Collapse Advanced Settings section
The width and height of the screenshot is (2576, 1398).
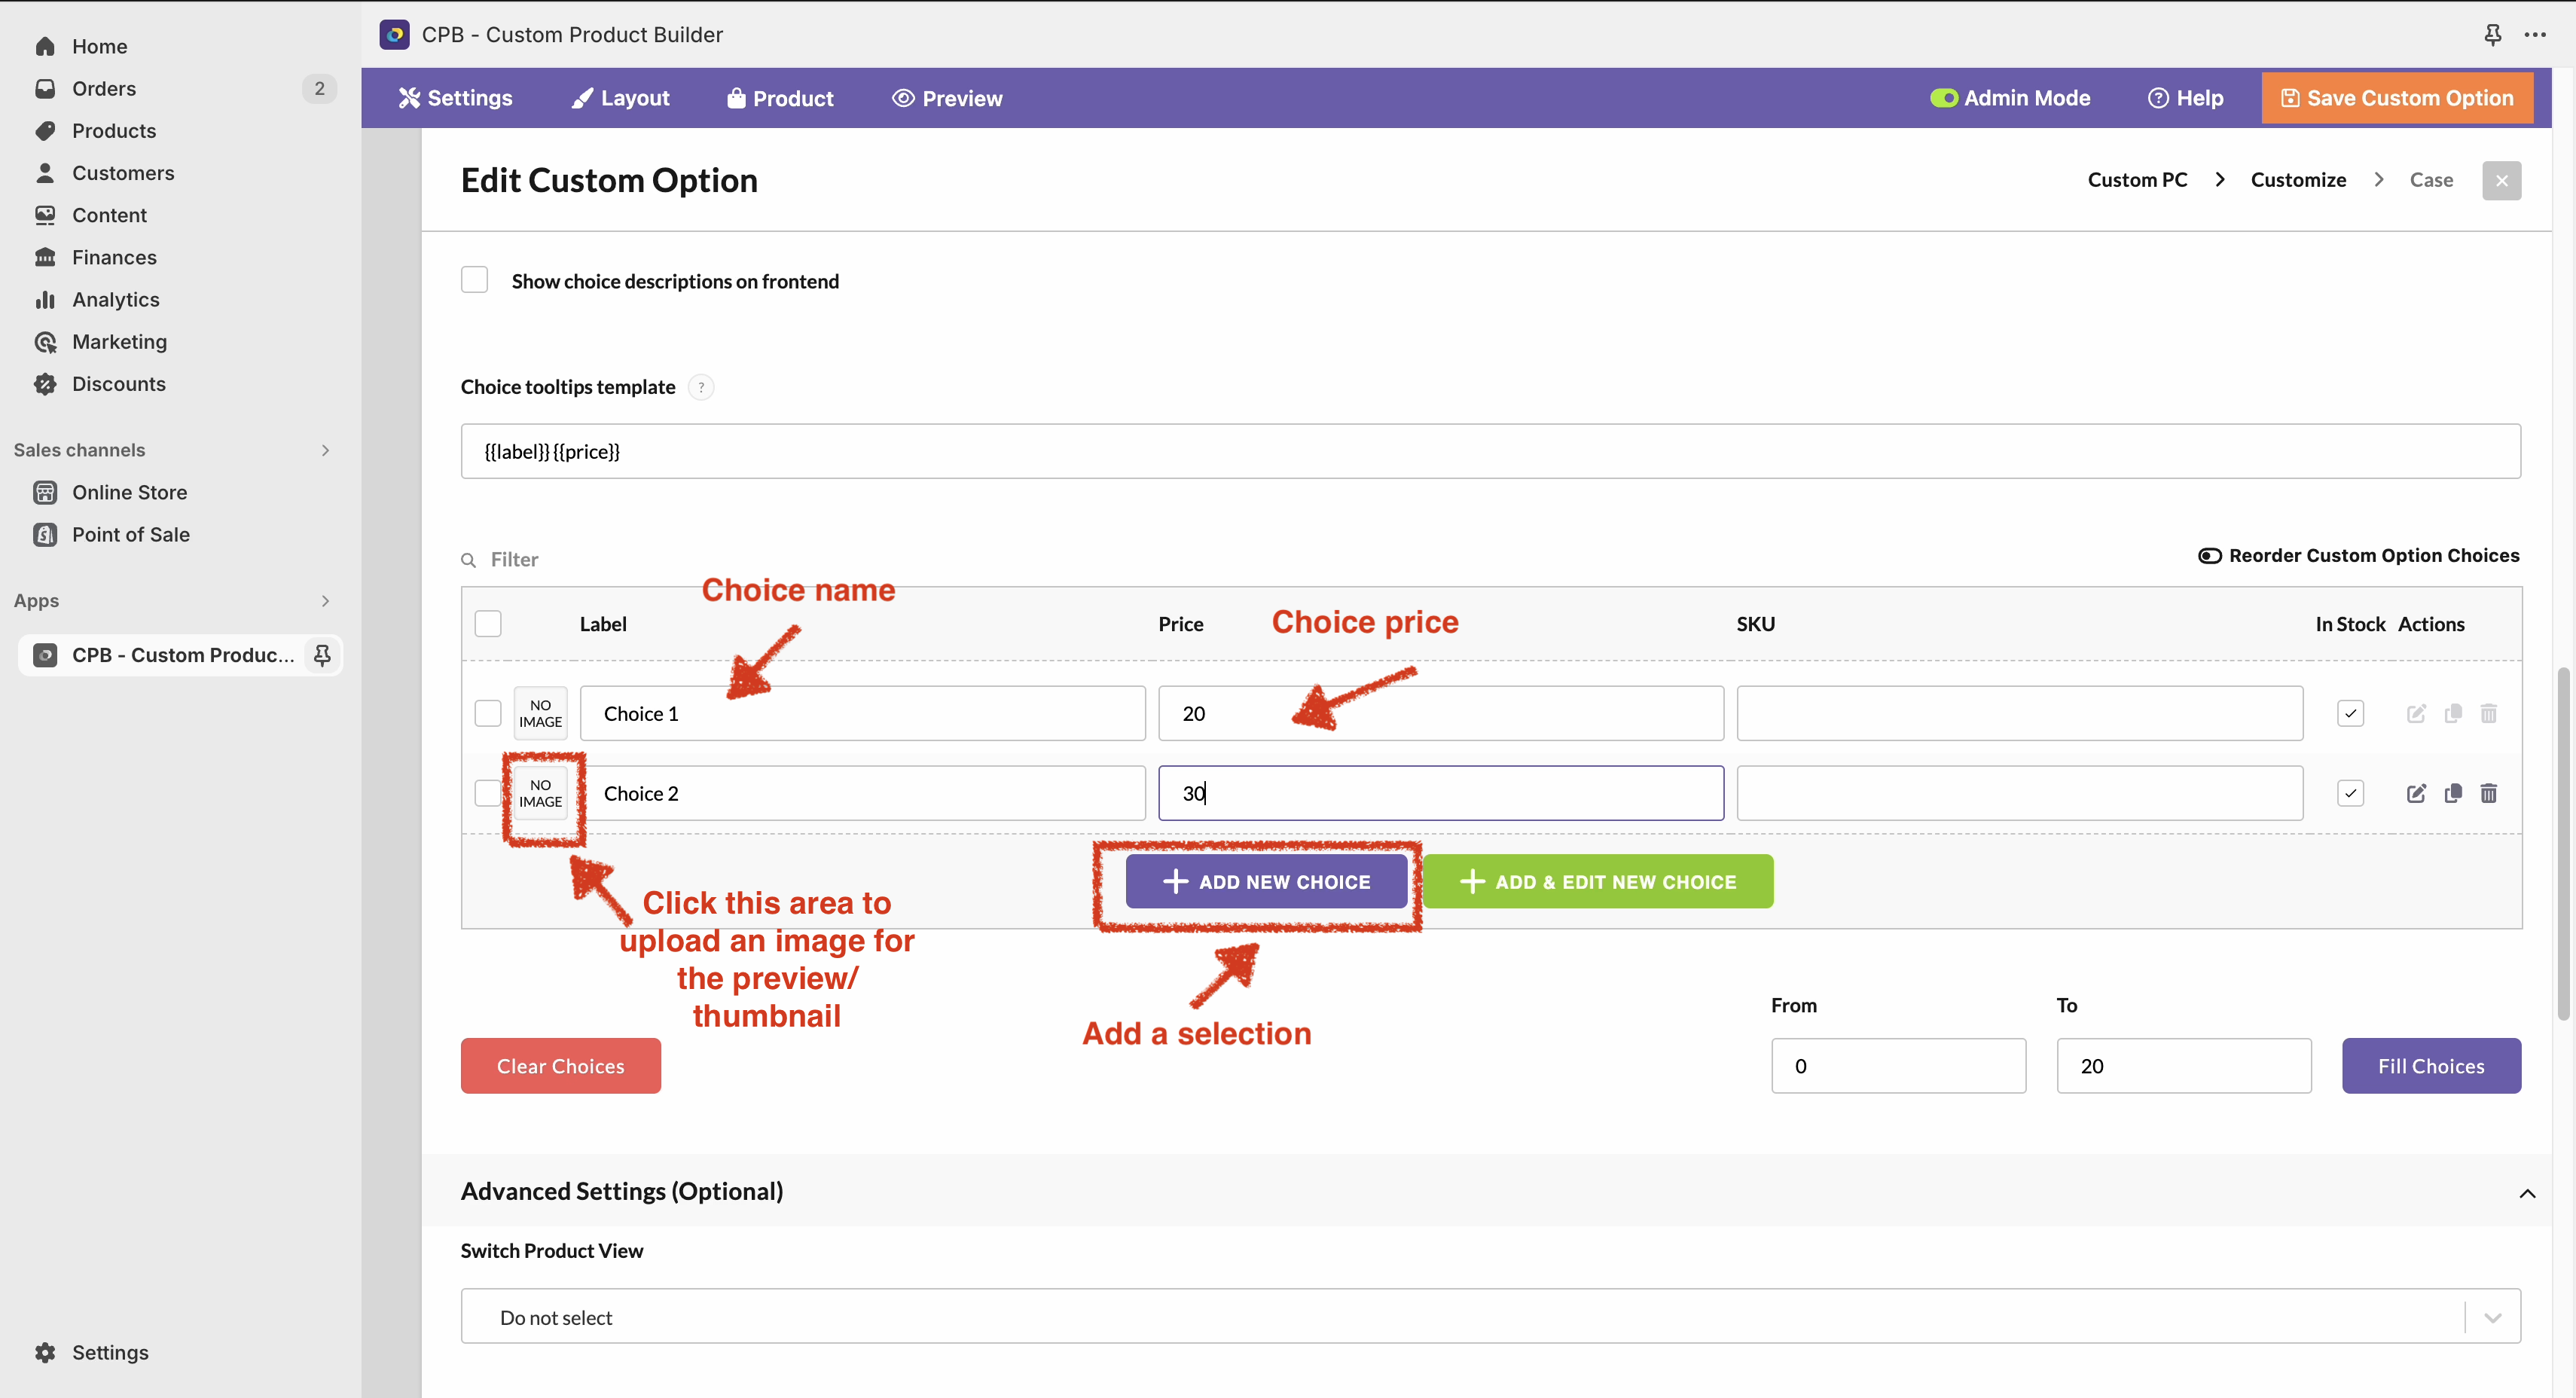pos(2527,1192)
